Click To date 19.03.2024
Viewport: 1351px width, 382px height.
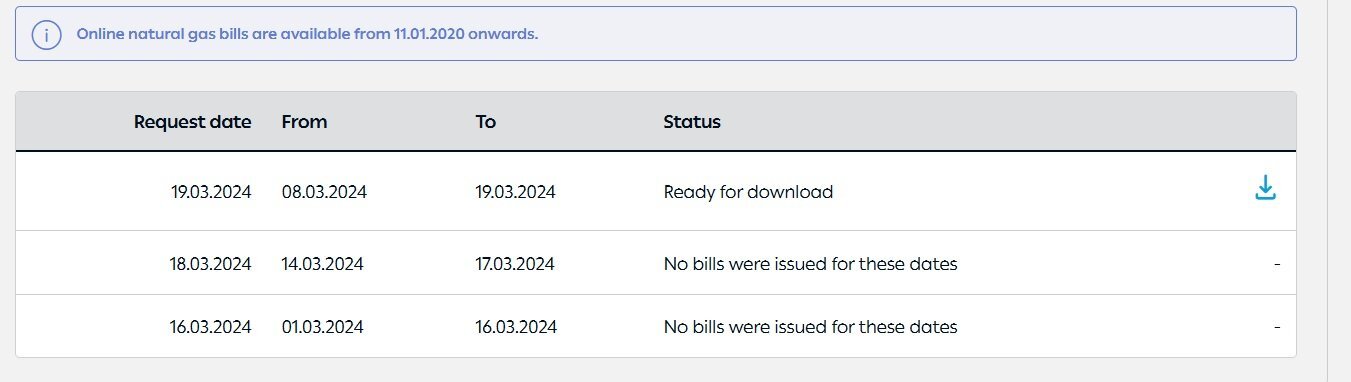(516, 192)
